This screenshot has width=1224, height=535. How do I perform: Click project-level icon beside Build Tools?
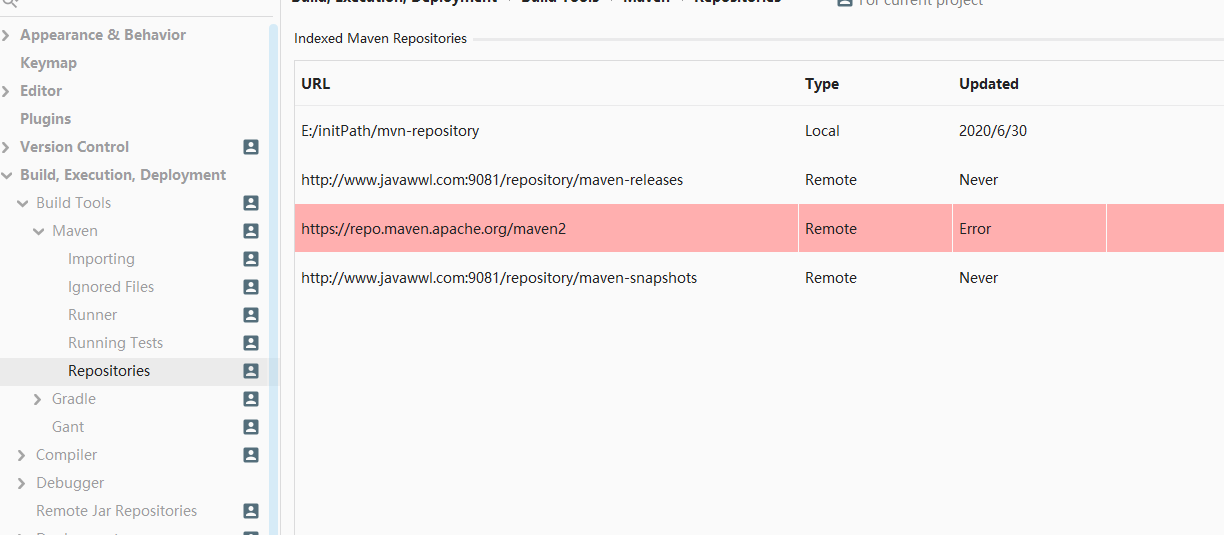(251, 203)
